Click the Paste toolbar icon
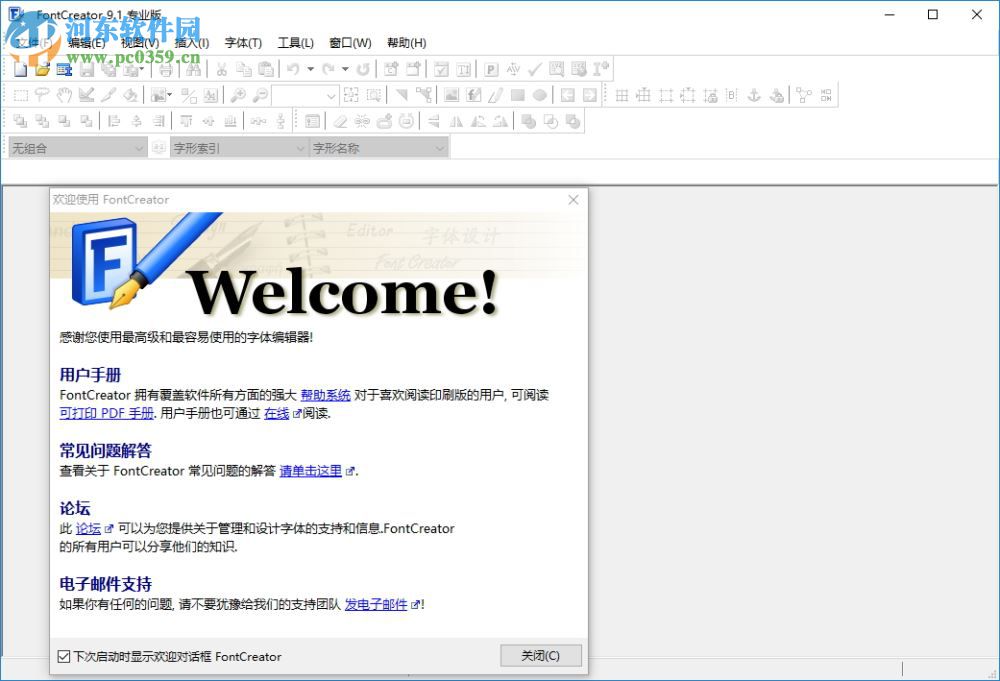This screenshot has width=1000, height=681. (x=267, y=69)
